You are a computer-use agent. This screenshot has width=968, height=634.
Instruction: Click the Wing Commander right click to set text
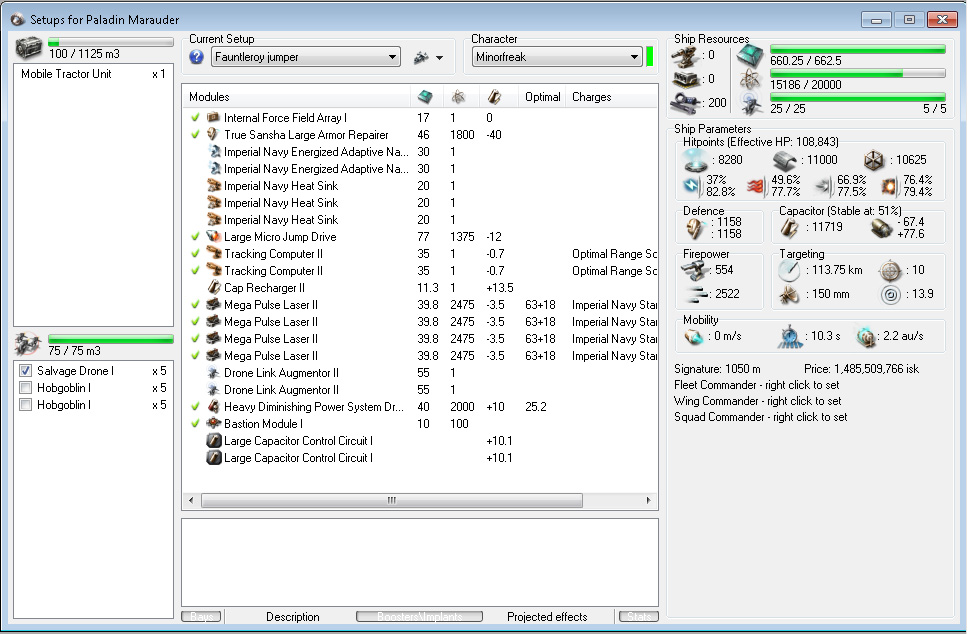click(x=757, y=401)
